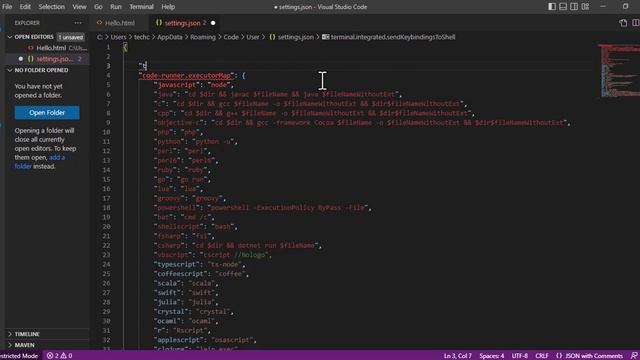Click the '1 unsaved' badge
Image resolution: width=640 pixels, height=360 pixels.
coord(71,37)
